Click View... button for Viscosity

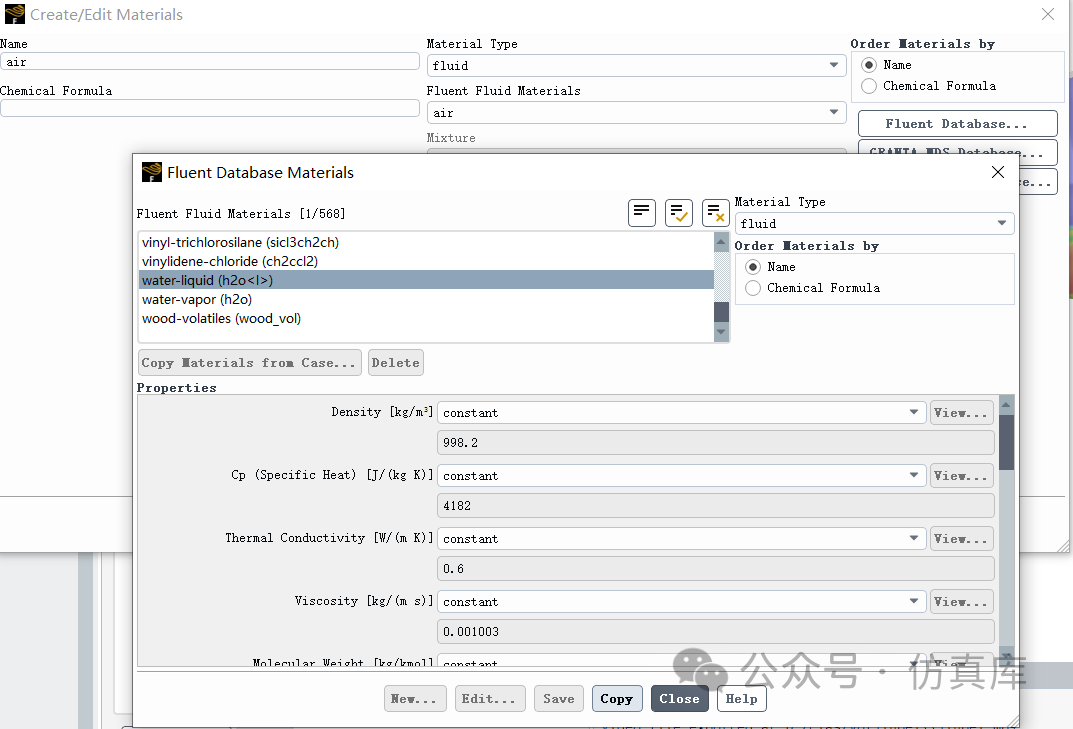pyautogui.click(x=961, y=602)
